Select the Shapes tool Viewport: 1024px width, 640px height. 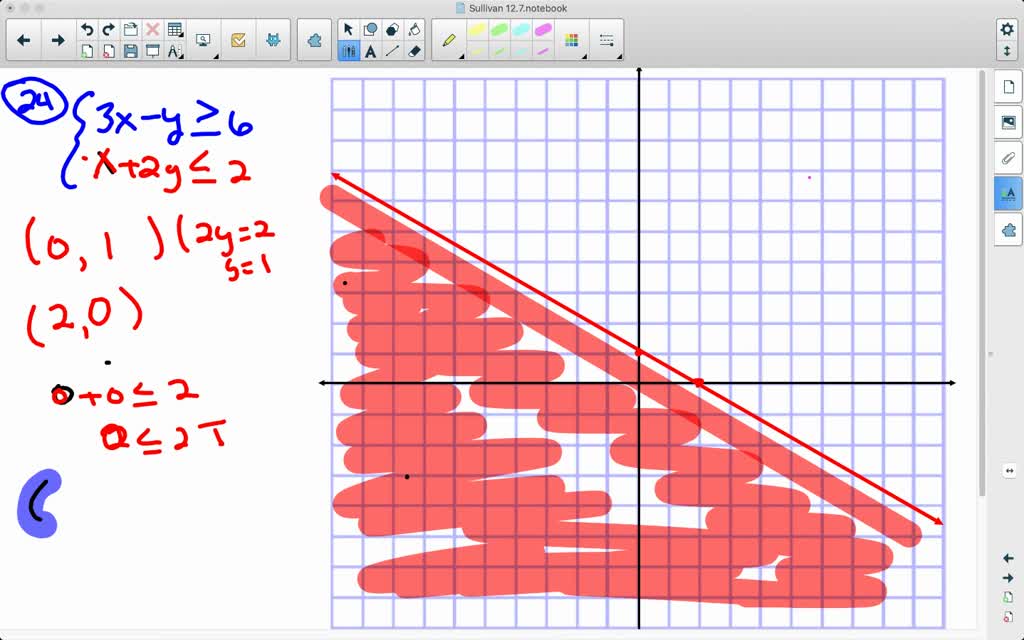coord(370,28)
